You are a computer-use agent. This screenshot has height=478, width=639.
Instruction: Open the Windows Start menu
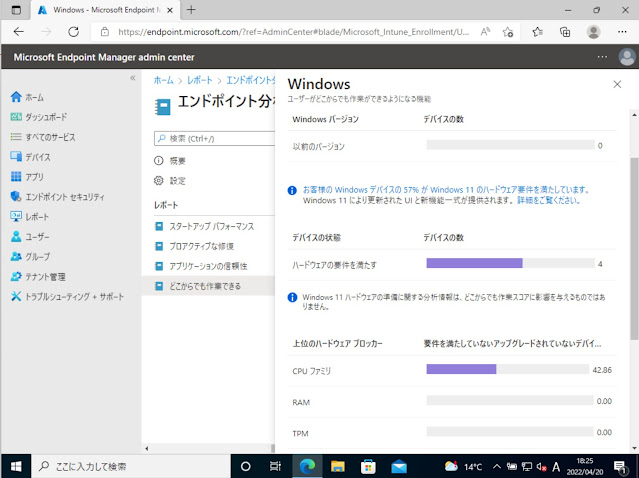(x=16, y=466)
